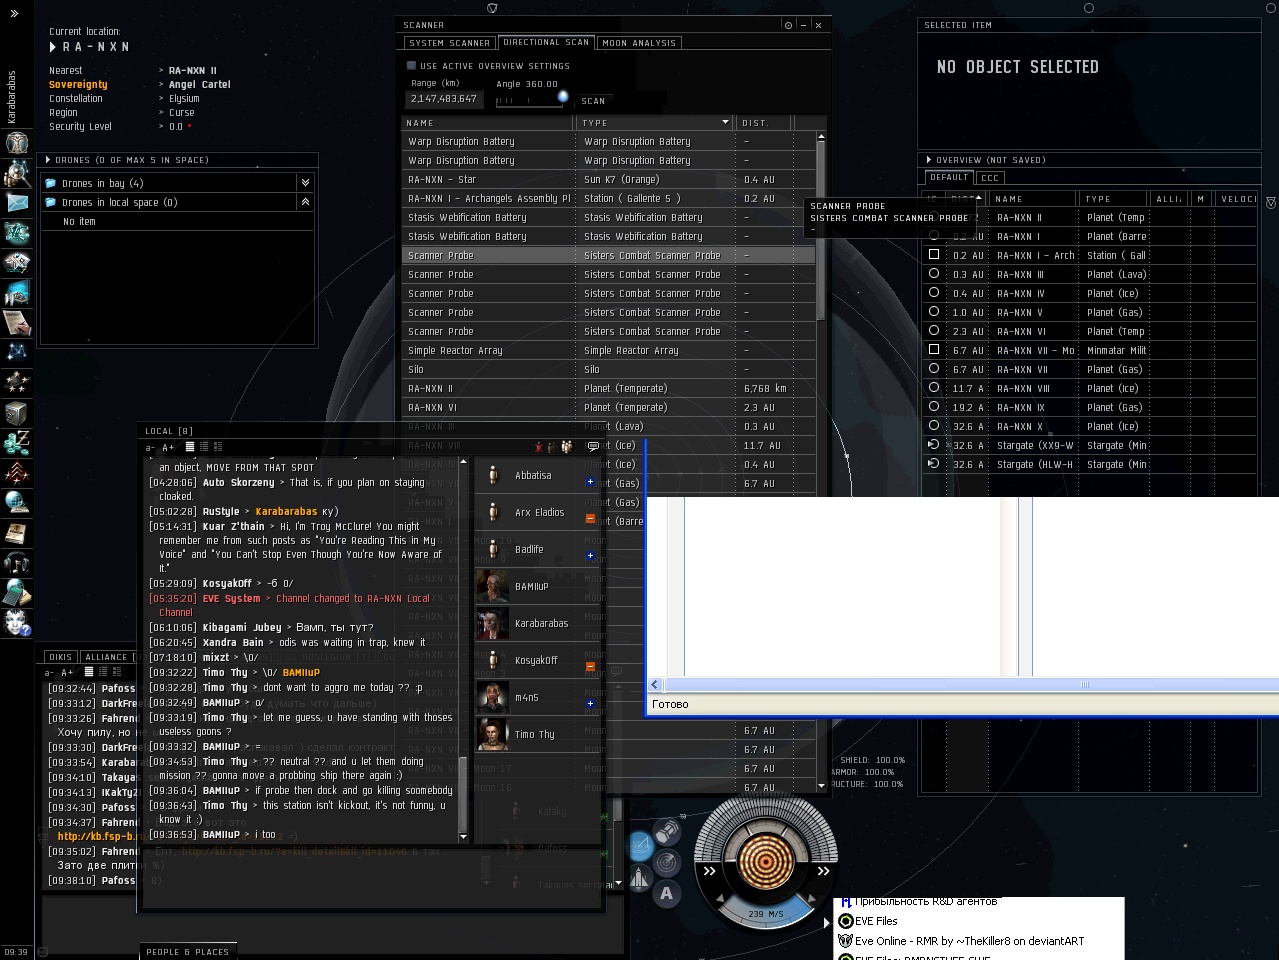
Task: Decrease Local chat font size (a-)
Action: pyautogui.click(x=150, y=448)
